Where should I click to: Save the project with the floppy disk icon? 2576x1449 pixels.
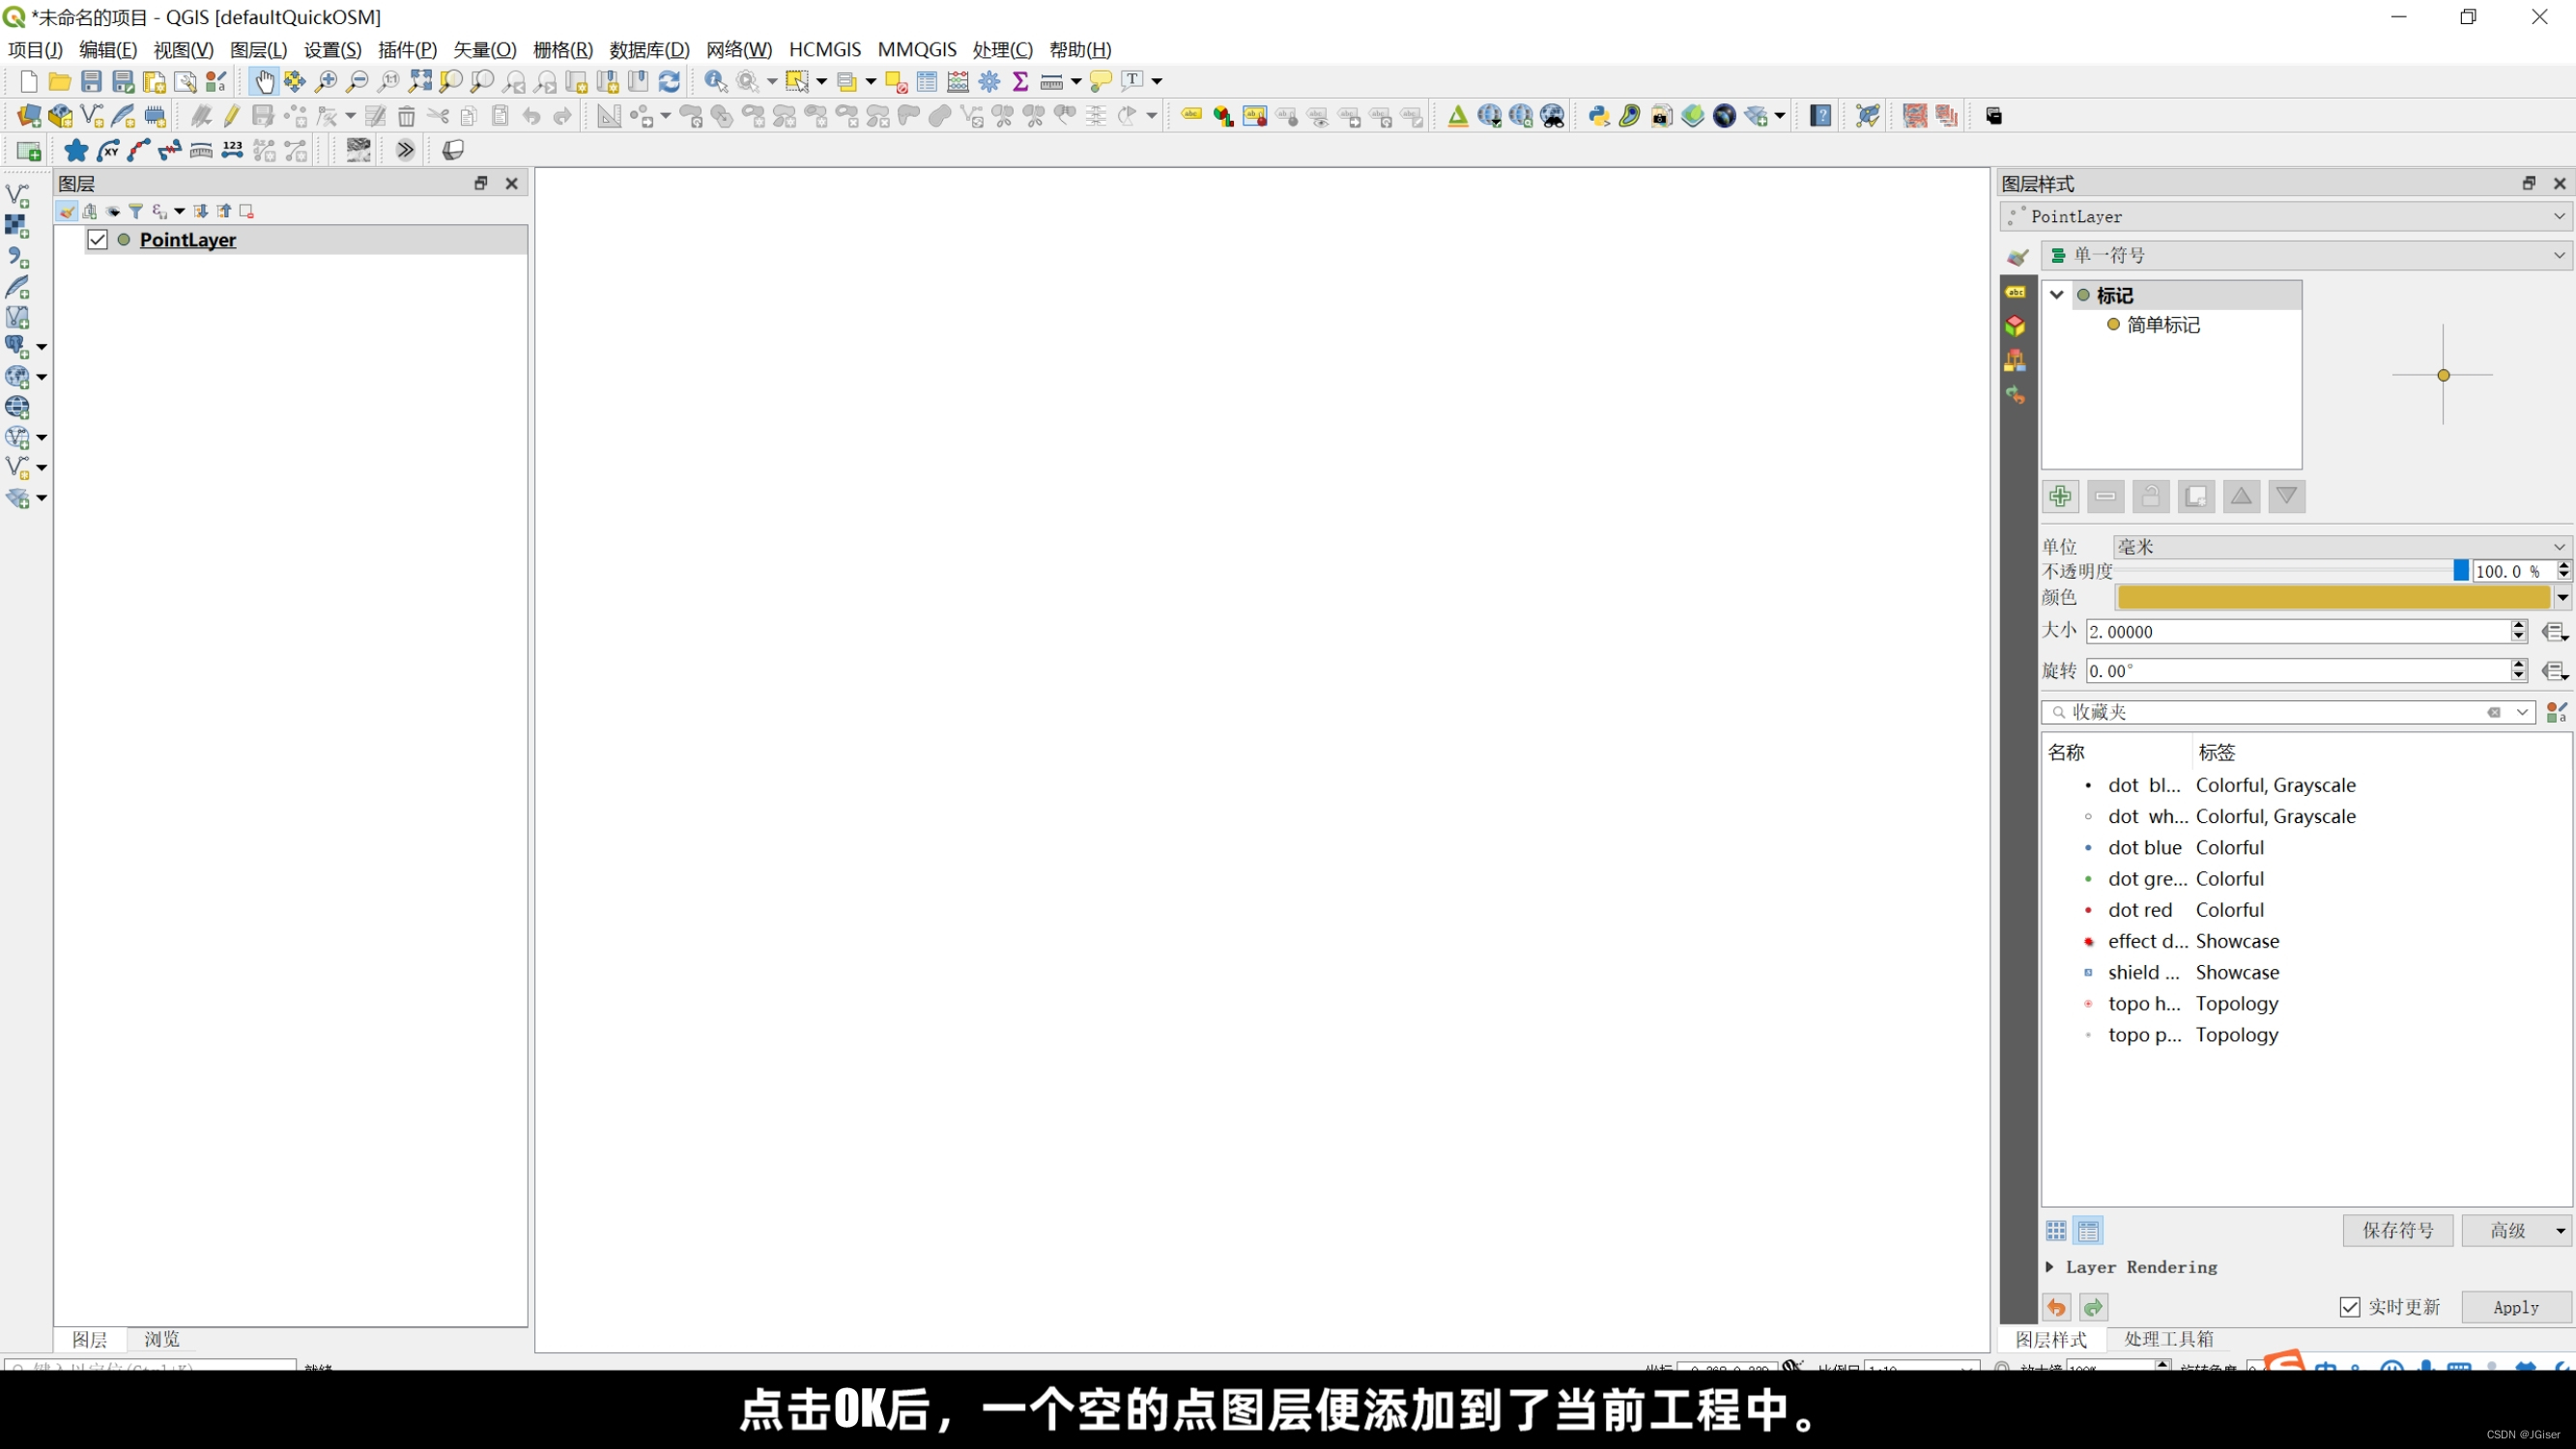91,81
